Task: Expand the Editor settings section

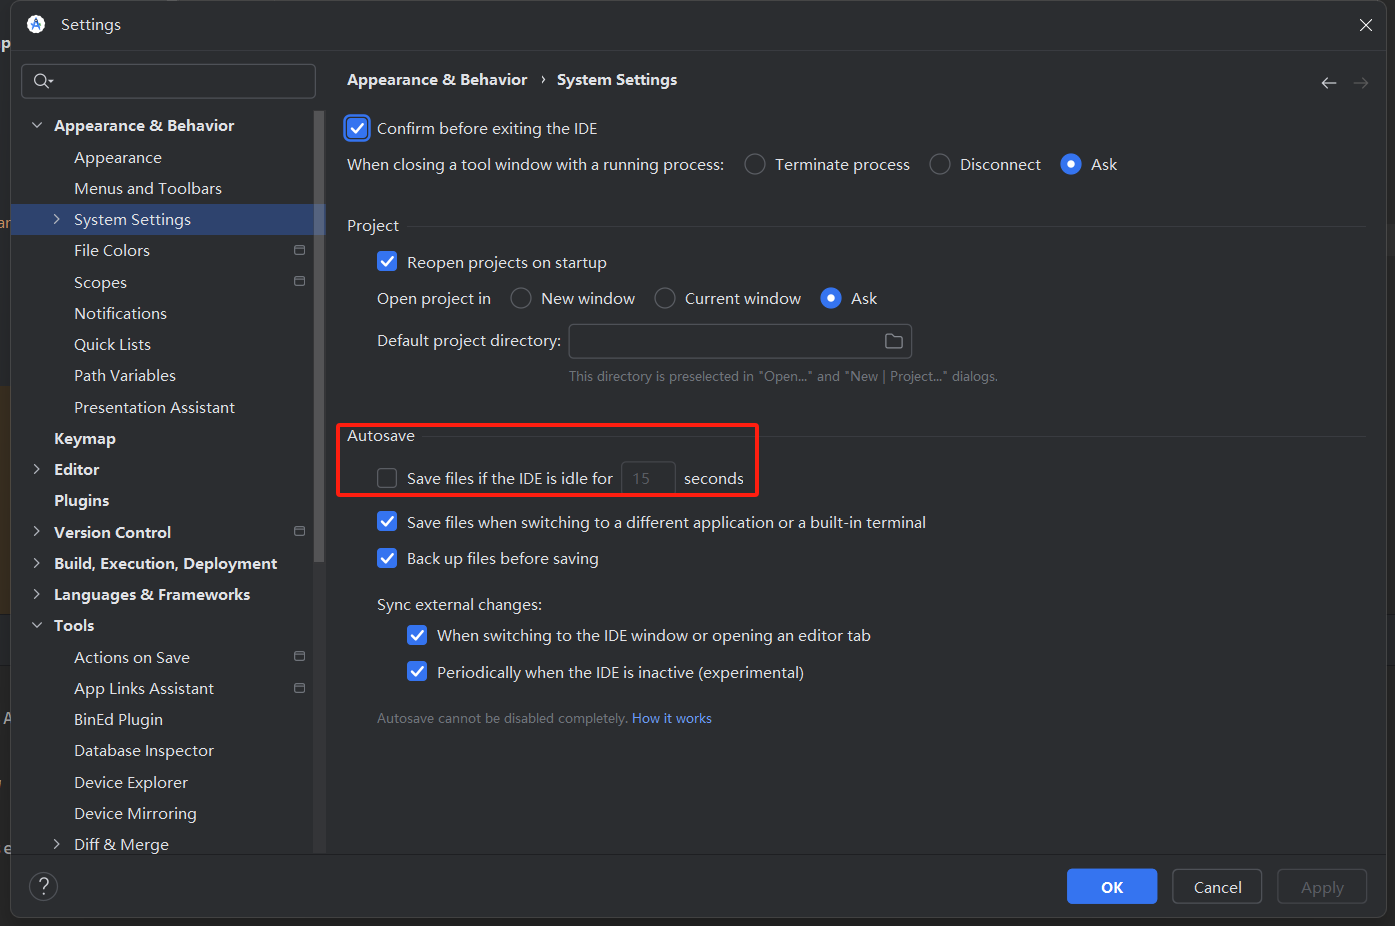Action: (37, 469)
